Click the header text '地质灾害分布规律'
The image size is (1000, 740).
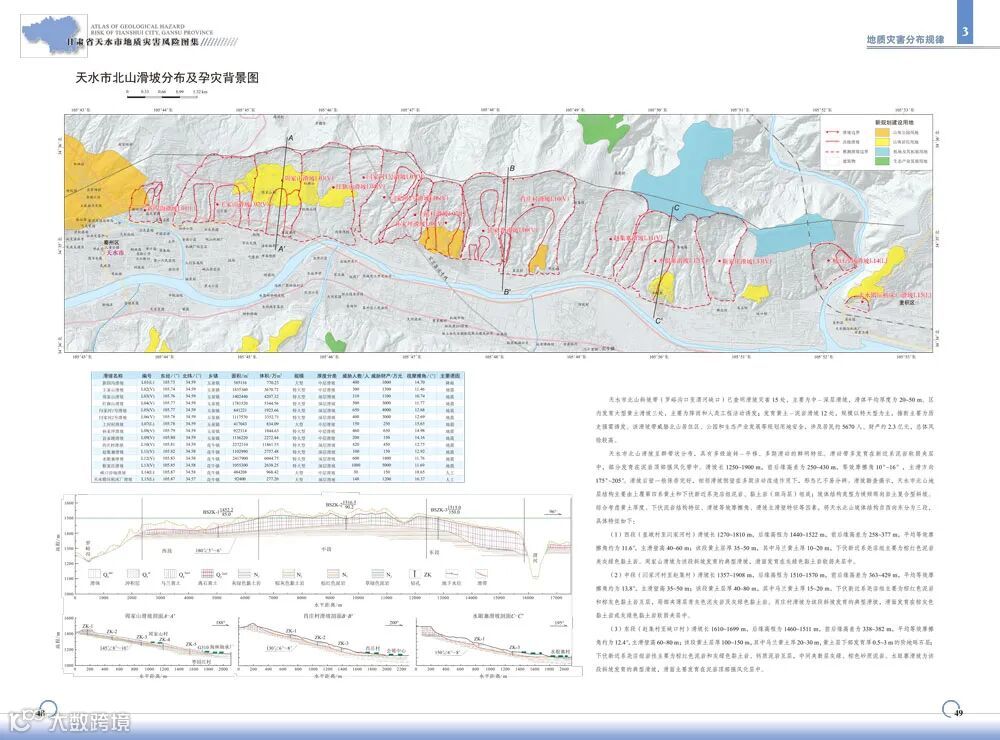(x=905, y=40)
